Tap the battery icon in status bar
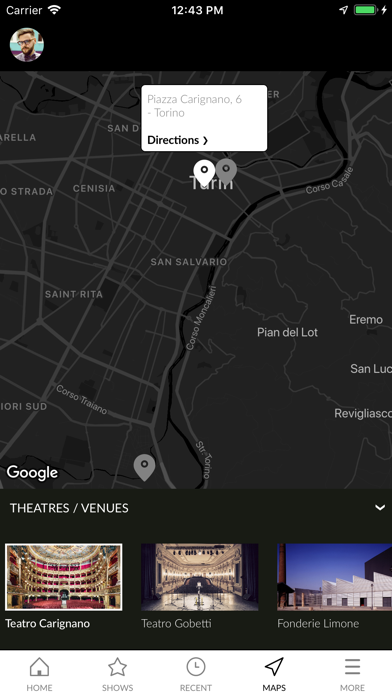The width and height of the screenshot is (392, 696). (365, 10)
